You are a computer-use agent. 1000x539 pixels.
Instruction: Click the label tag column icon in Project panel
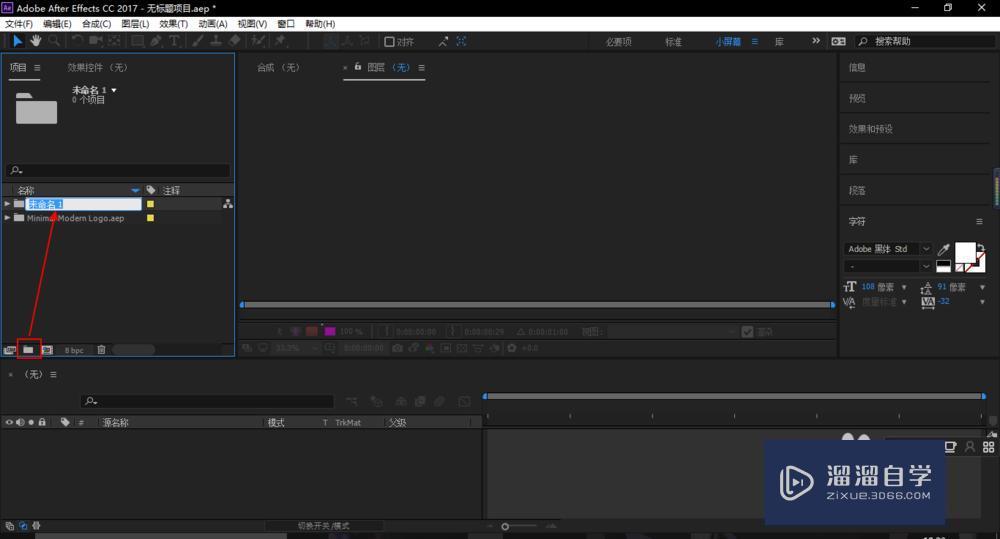(151, 190)
